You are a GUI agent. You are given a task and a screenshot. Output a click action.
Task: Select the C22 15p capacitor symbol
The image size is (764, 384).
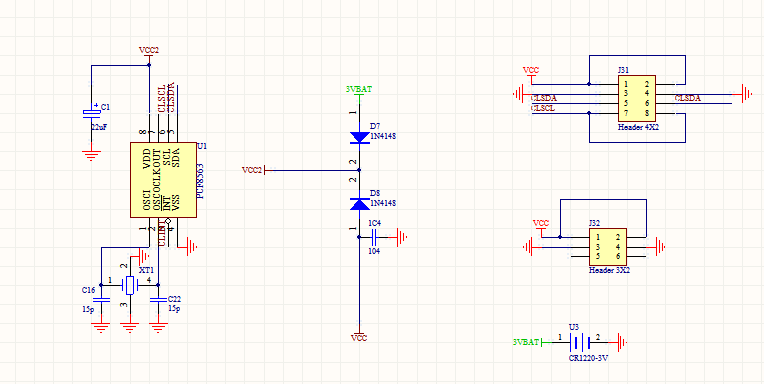point(157,300)
